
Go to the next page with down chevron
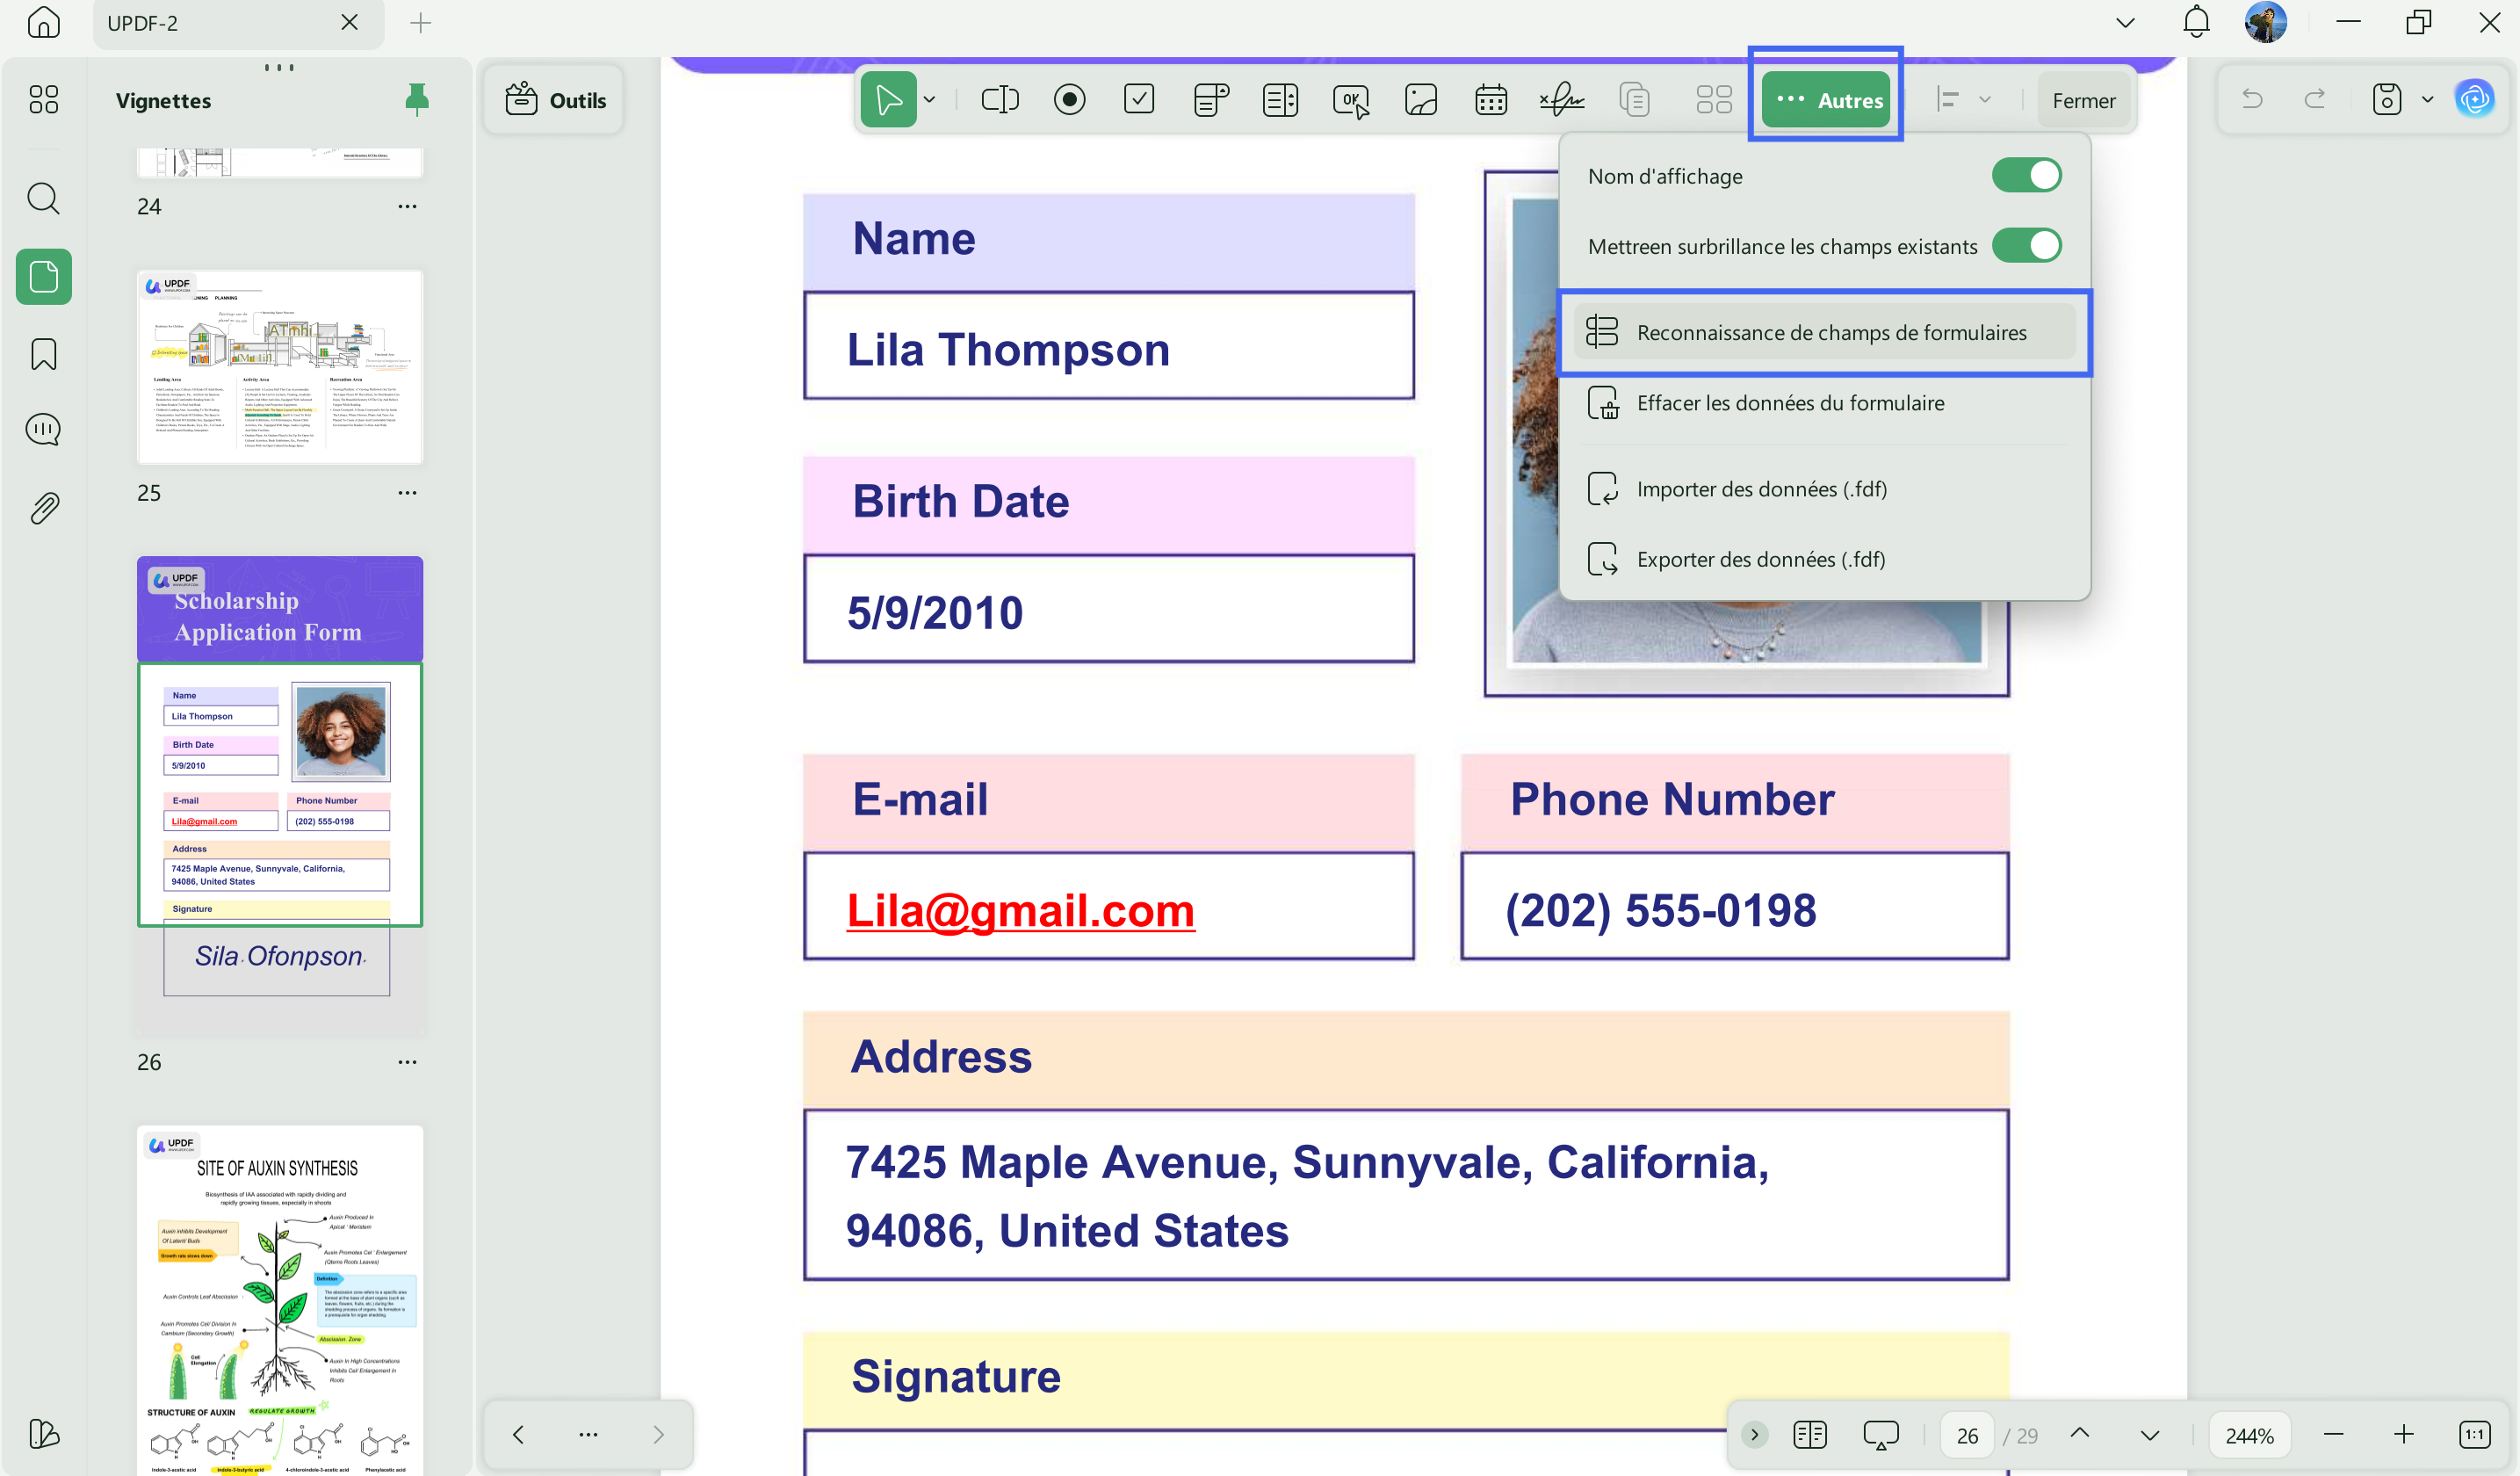(2149, 1434)
